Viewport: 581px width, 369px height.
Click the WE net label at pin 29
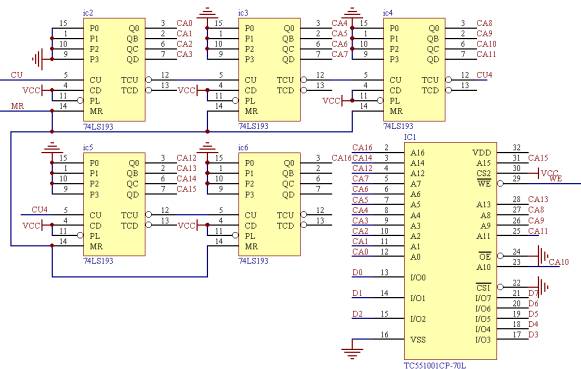[555, 179]
